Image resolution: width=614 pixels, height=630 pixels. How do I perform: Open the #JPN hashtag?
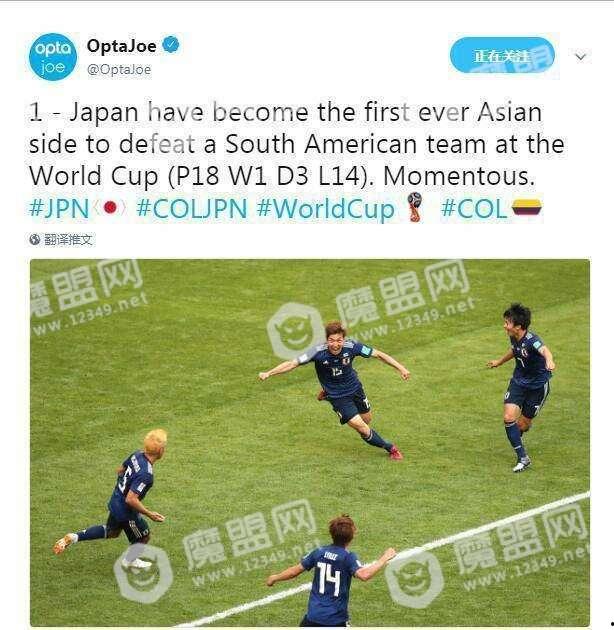pyautogui.click(x=59, y=209)
